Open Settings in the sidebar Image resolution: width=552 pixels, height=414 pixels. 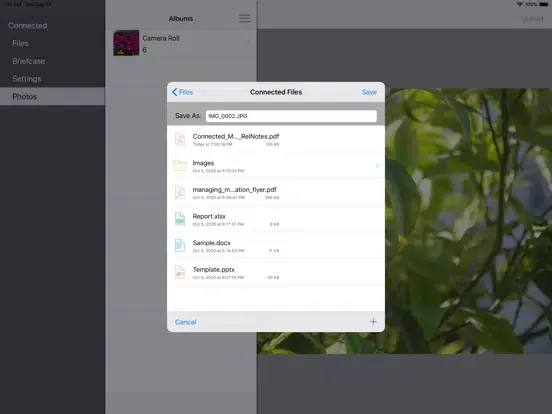[27, 79]
